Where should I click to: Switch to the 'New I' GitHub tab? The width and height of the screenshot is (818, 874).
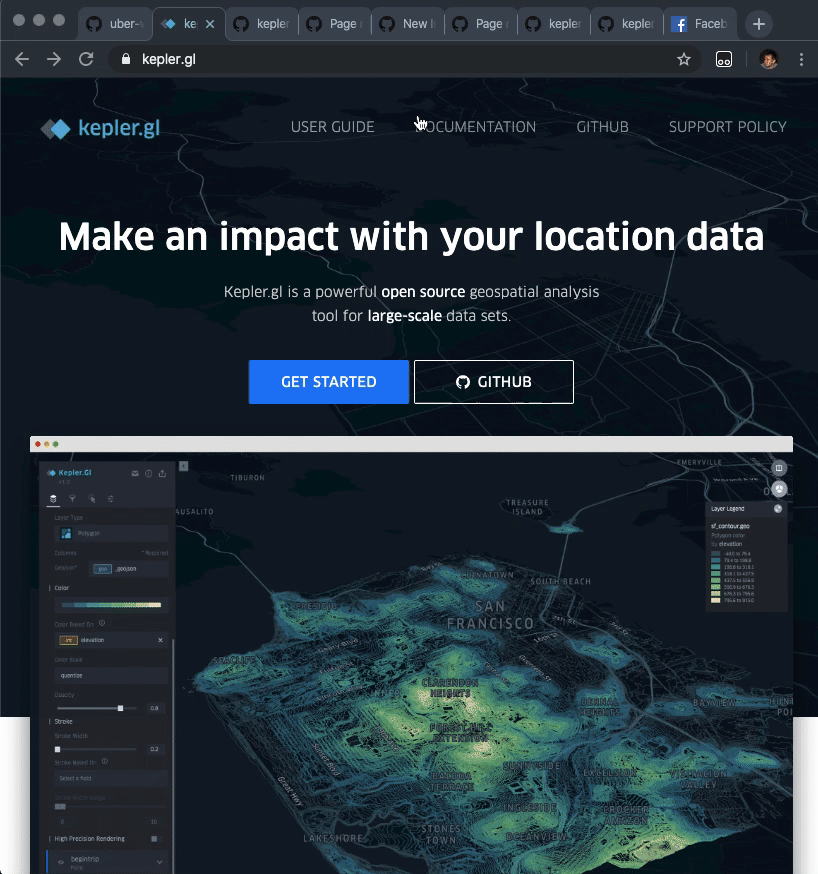(408, 24)
